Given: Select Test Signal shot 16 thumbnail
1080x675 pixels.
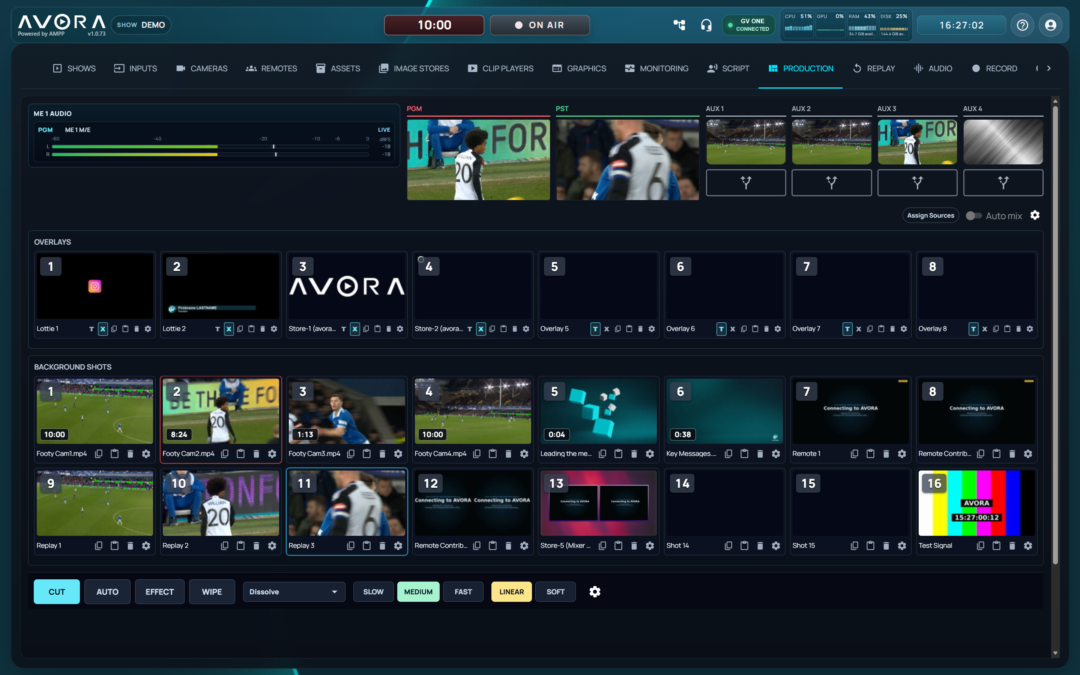Looking at the screenshot, I should [x=977, y=503].
